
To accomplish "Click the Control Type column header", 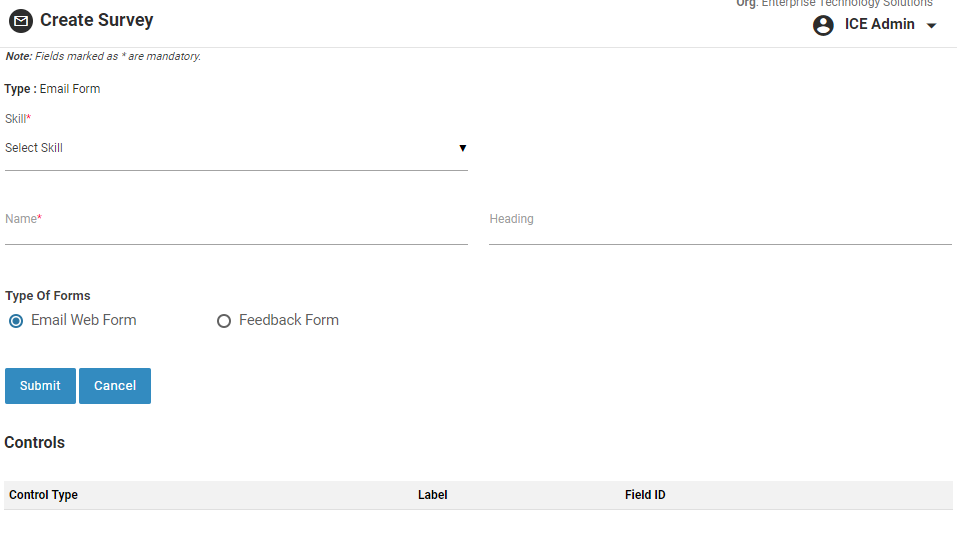I will (43, 495).
